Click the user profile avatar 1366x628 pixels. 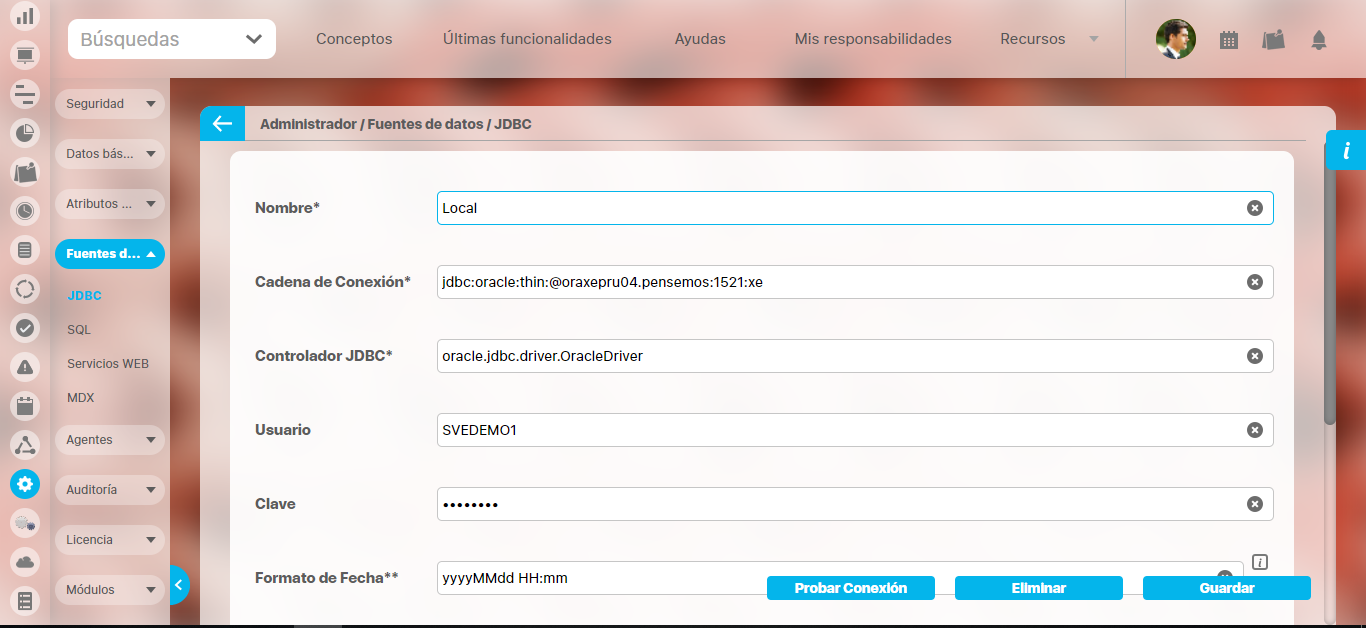[1175, 40]
